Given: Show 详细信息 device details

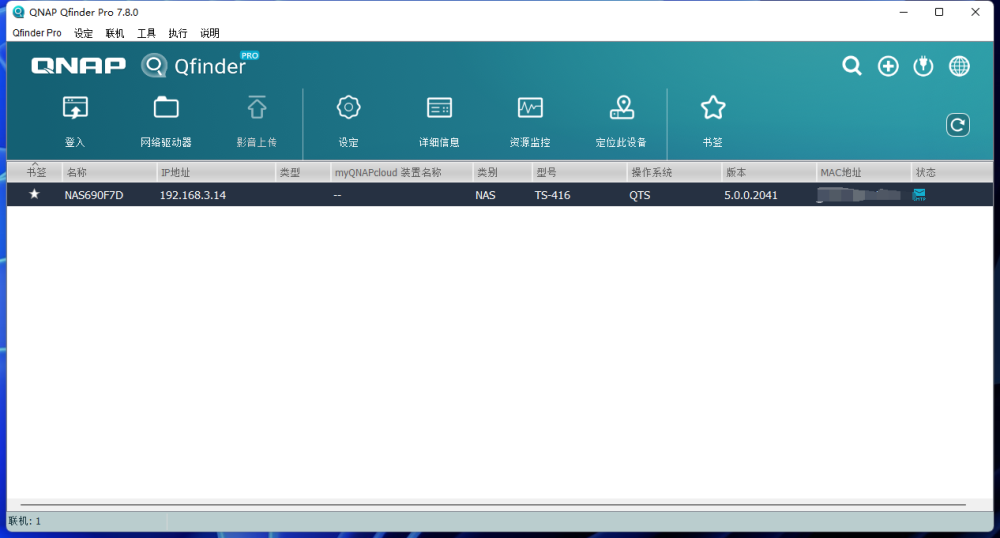Looking at the screenshot, I should (x=439, y=122).
